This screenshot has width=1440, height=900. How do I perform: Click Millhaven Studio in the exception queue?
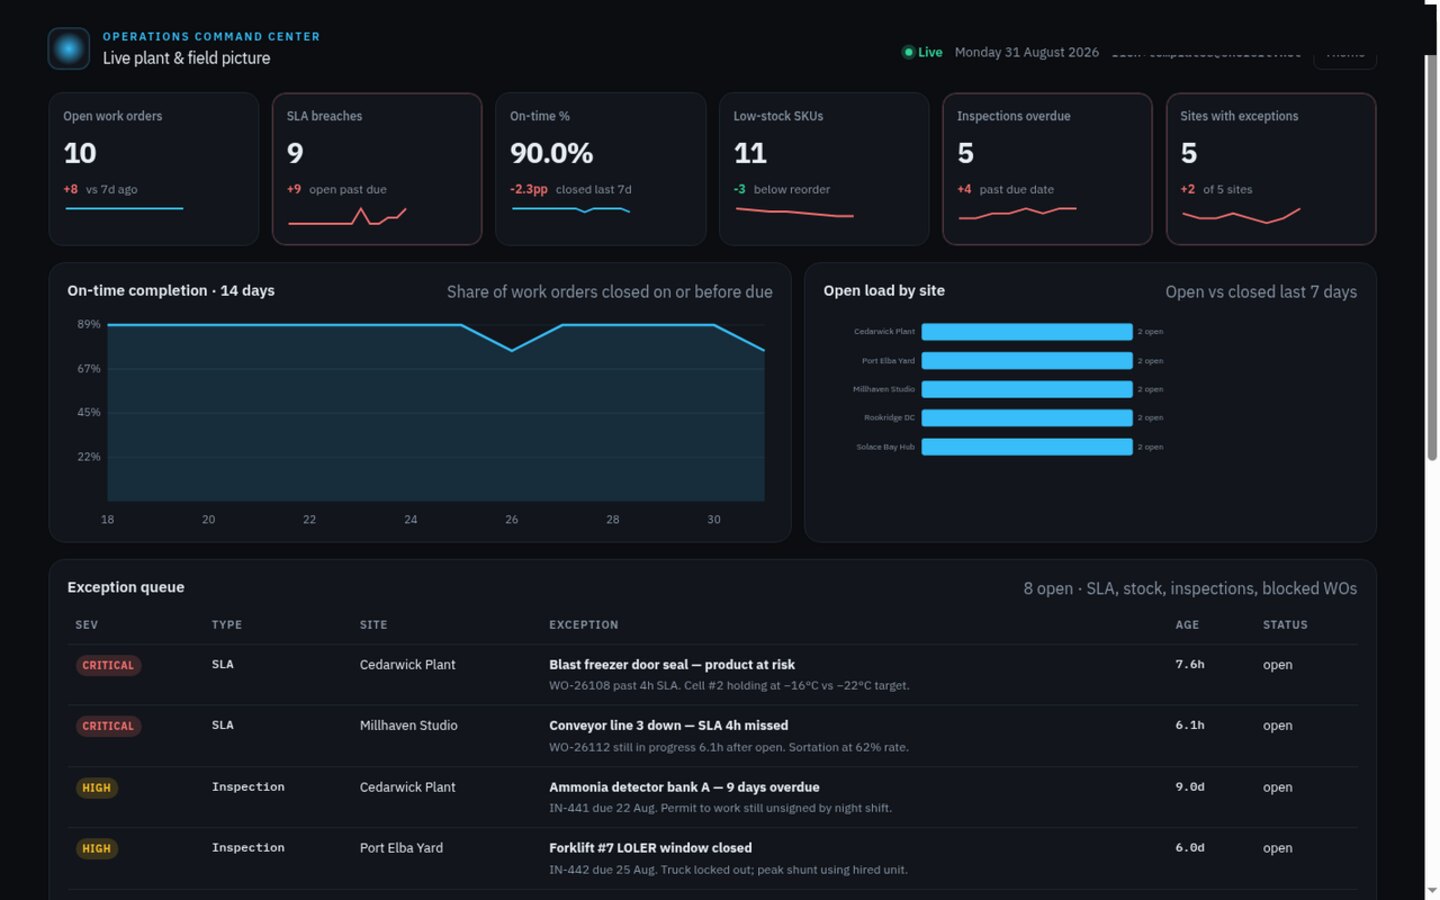(x=408, y=726)
